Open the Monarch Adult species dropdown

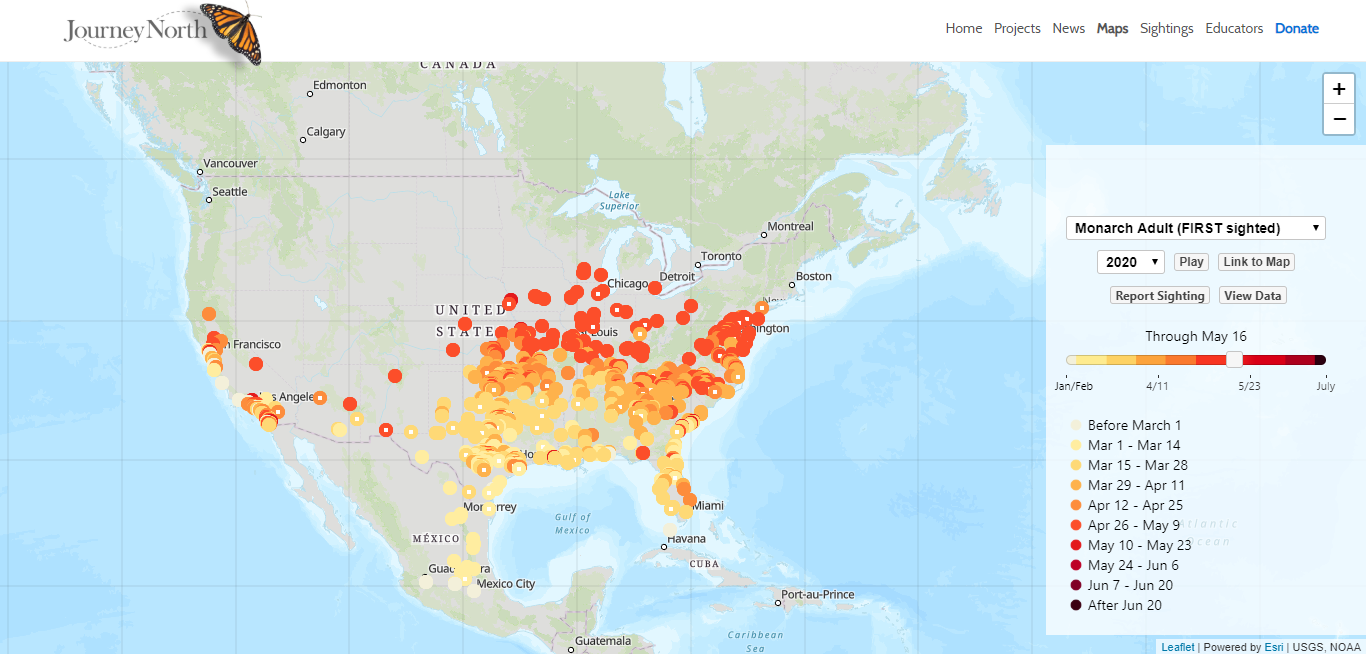coord(1196,228)
